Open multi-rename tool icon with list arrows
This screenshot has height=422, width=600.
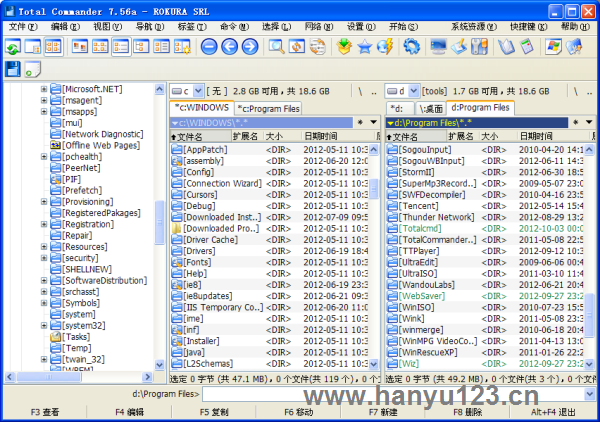pos(318,47)
